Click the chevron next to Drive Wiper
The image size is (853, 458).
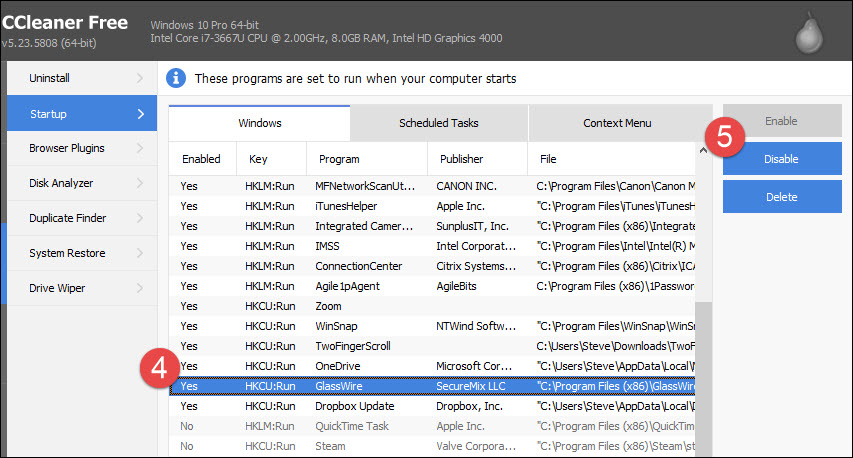(140, 288)
